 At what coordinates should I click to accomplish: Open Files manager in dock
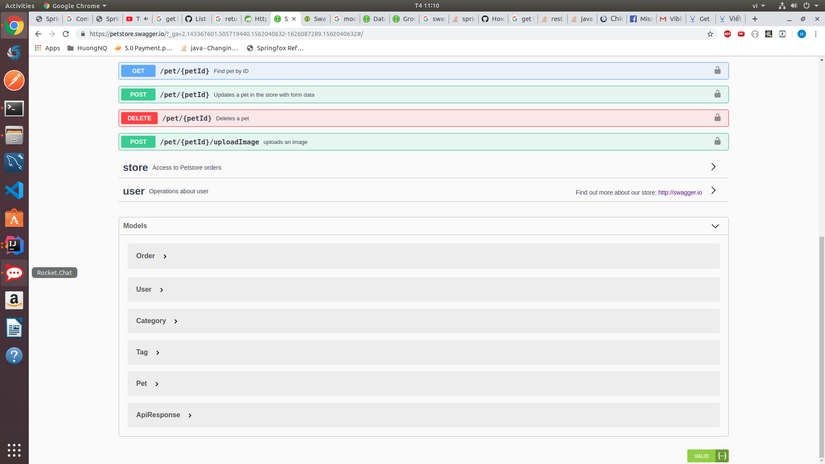coord(14,136)
